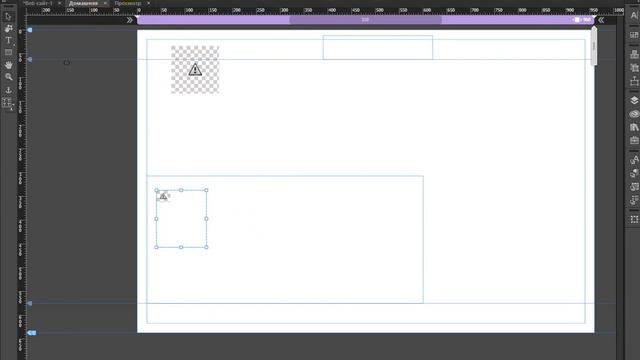The image size is (640, 360).
Task: Click the left double-chevron on breakpoint bar
Action: coord(130,20)
